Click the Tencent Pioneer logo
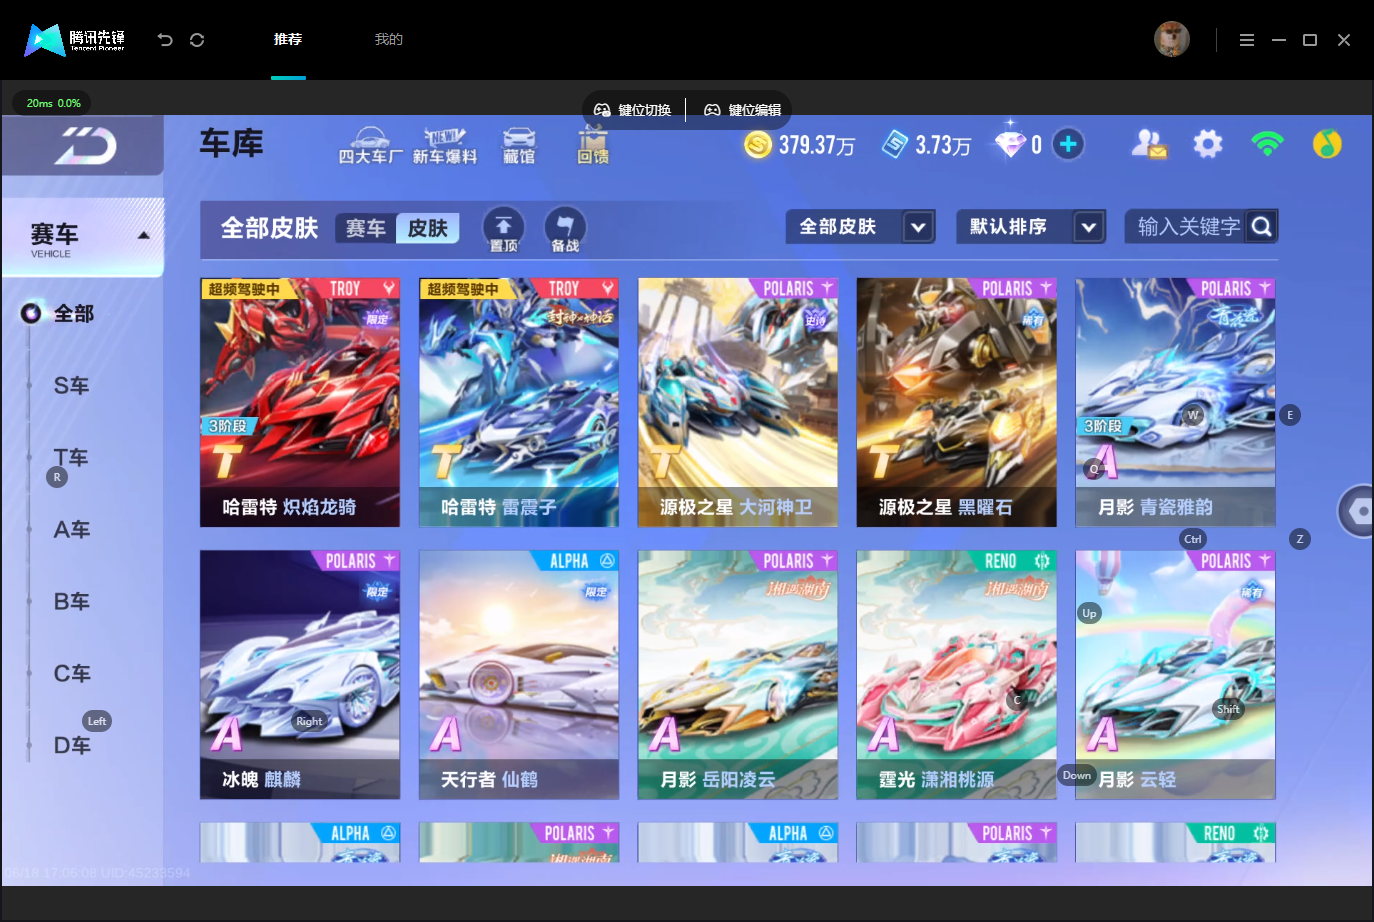 click(75, 40)
